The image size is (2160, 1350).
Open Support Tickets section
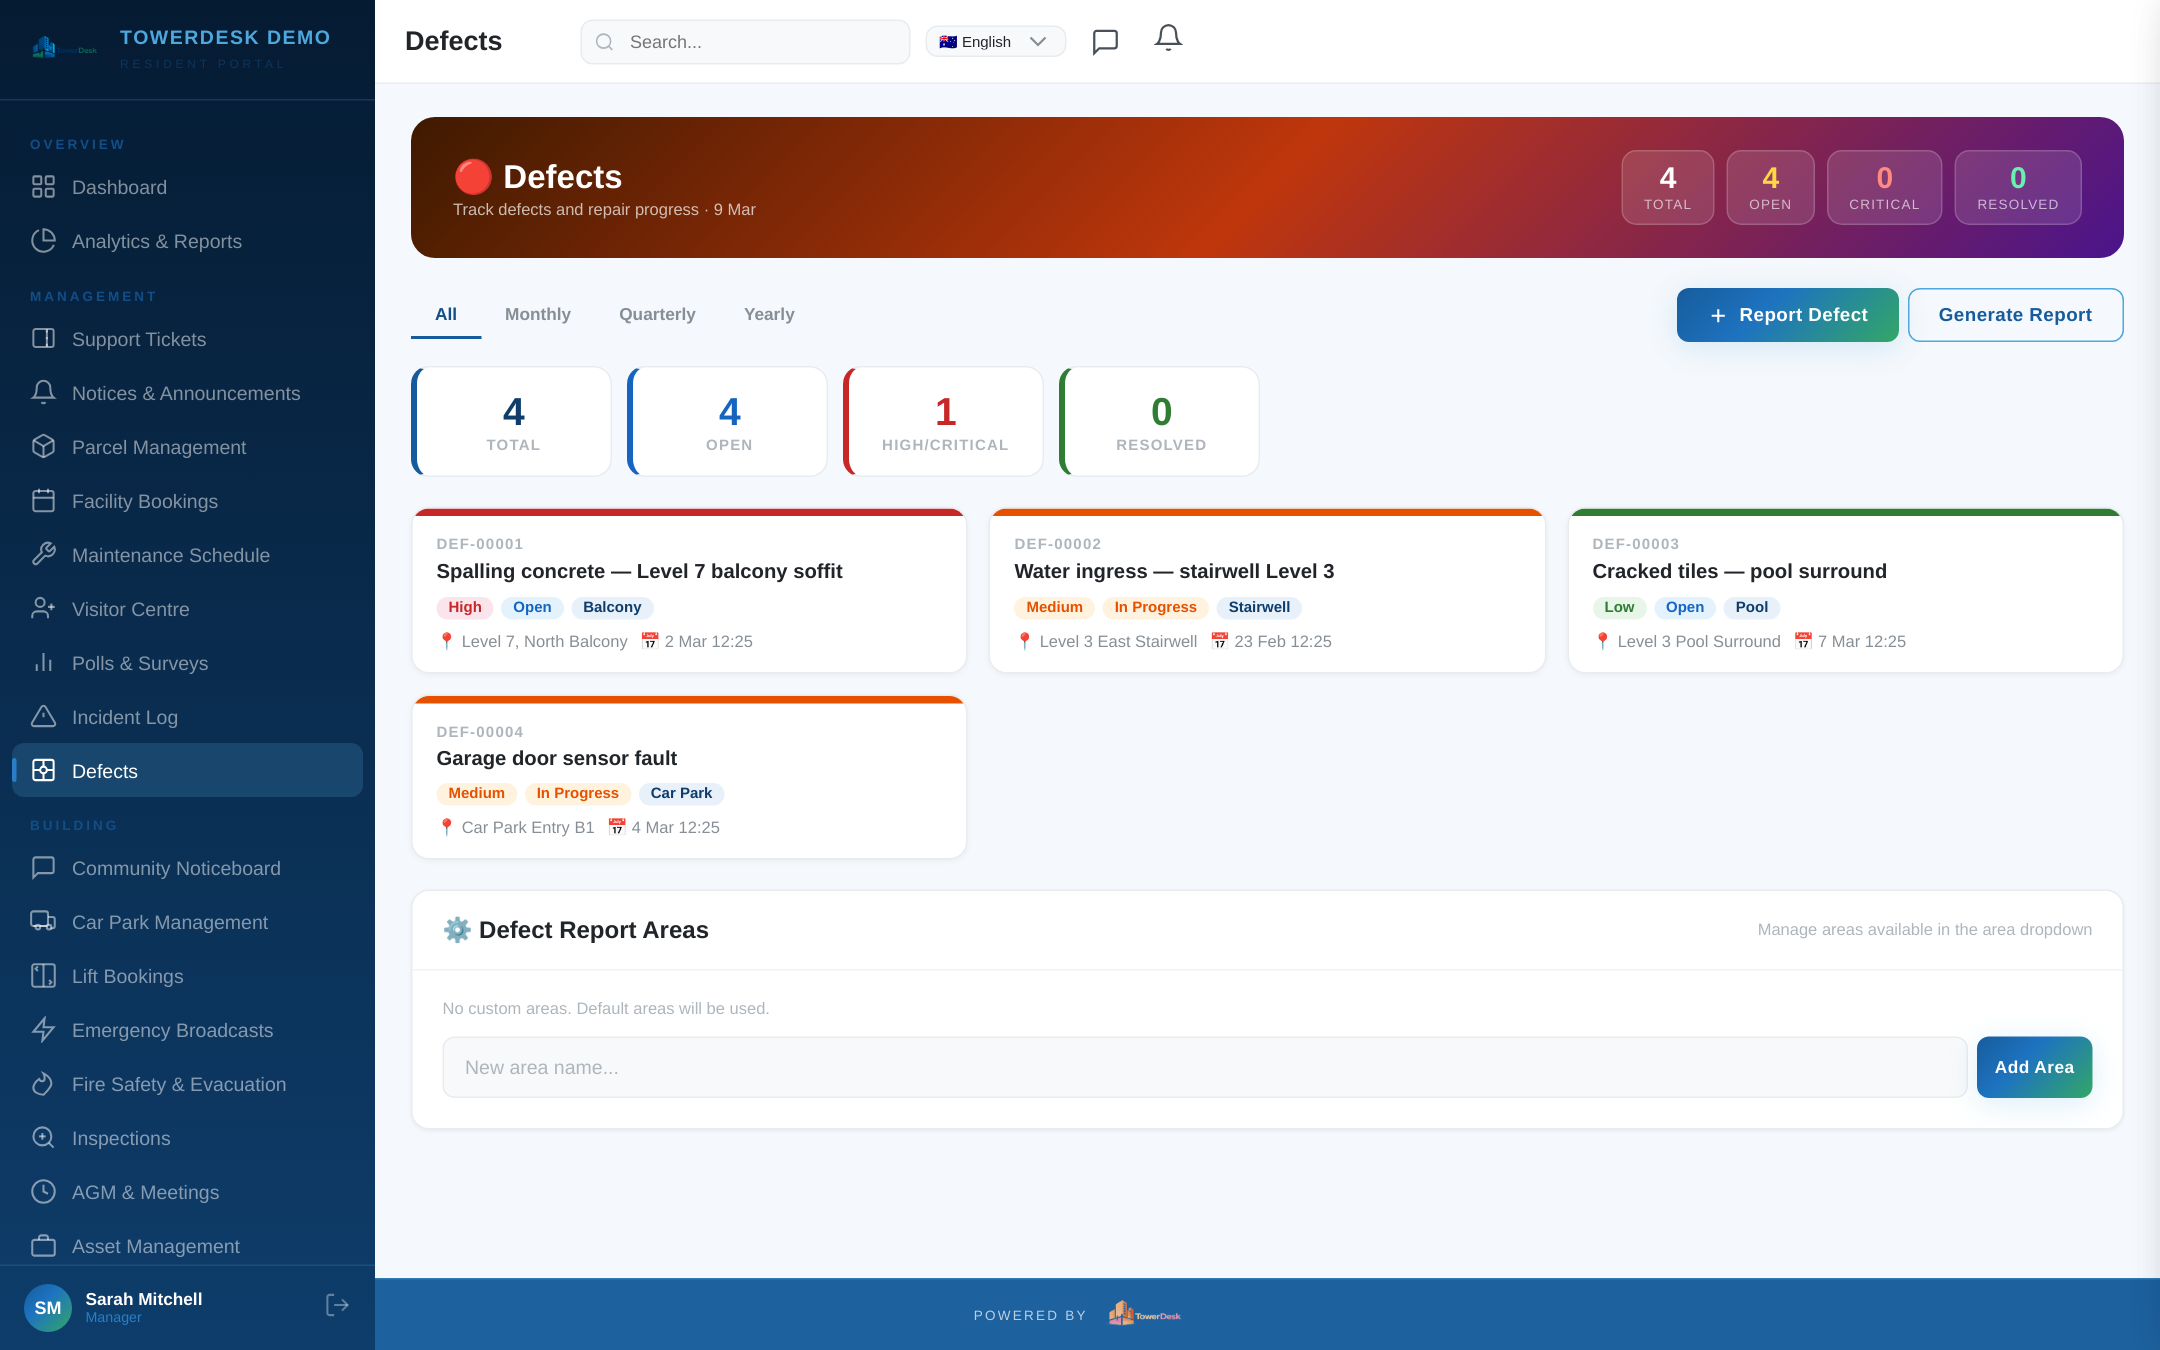138,339
